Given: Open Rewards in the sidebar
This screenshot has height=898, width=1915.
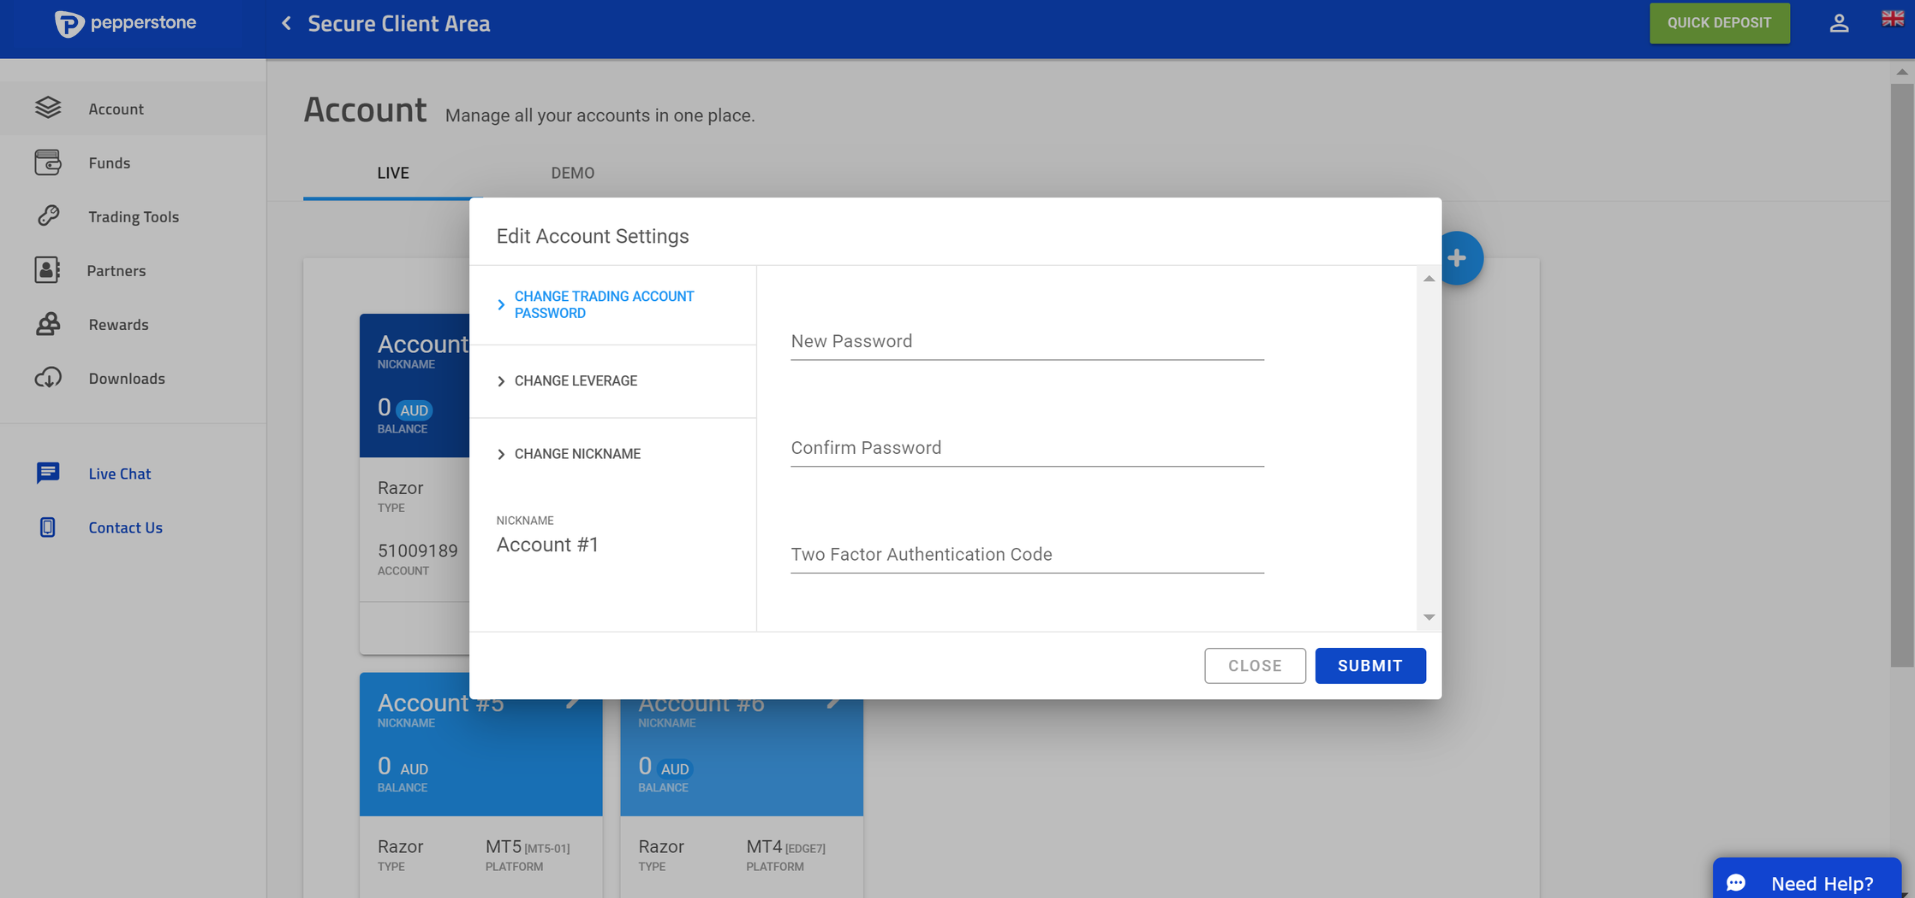Looking at the screenshot, I should click(x=133, y=324).
